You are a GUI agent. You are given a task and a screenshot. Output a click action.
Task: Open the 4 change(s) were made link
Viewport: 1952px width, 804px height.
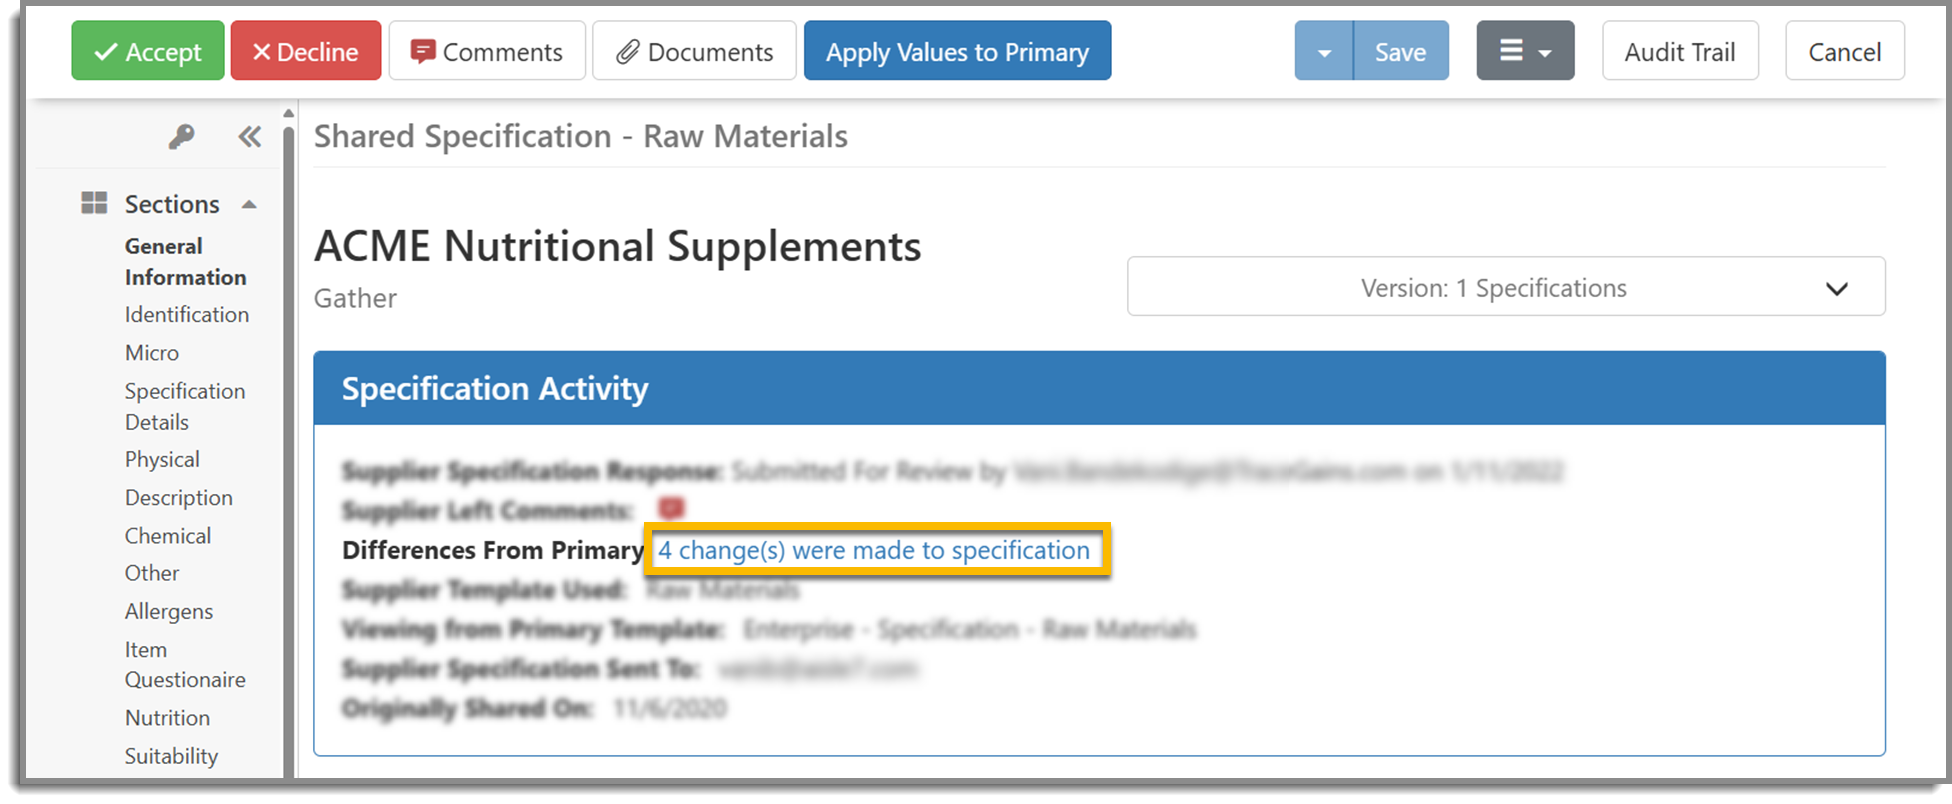[x=874, y=550]
